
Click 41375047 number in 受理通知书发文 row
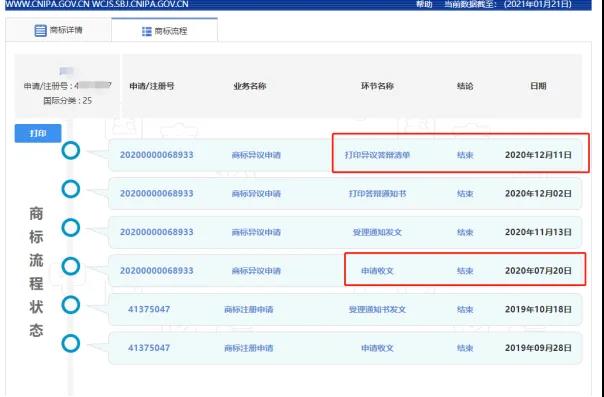(x=149, y=309)
